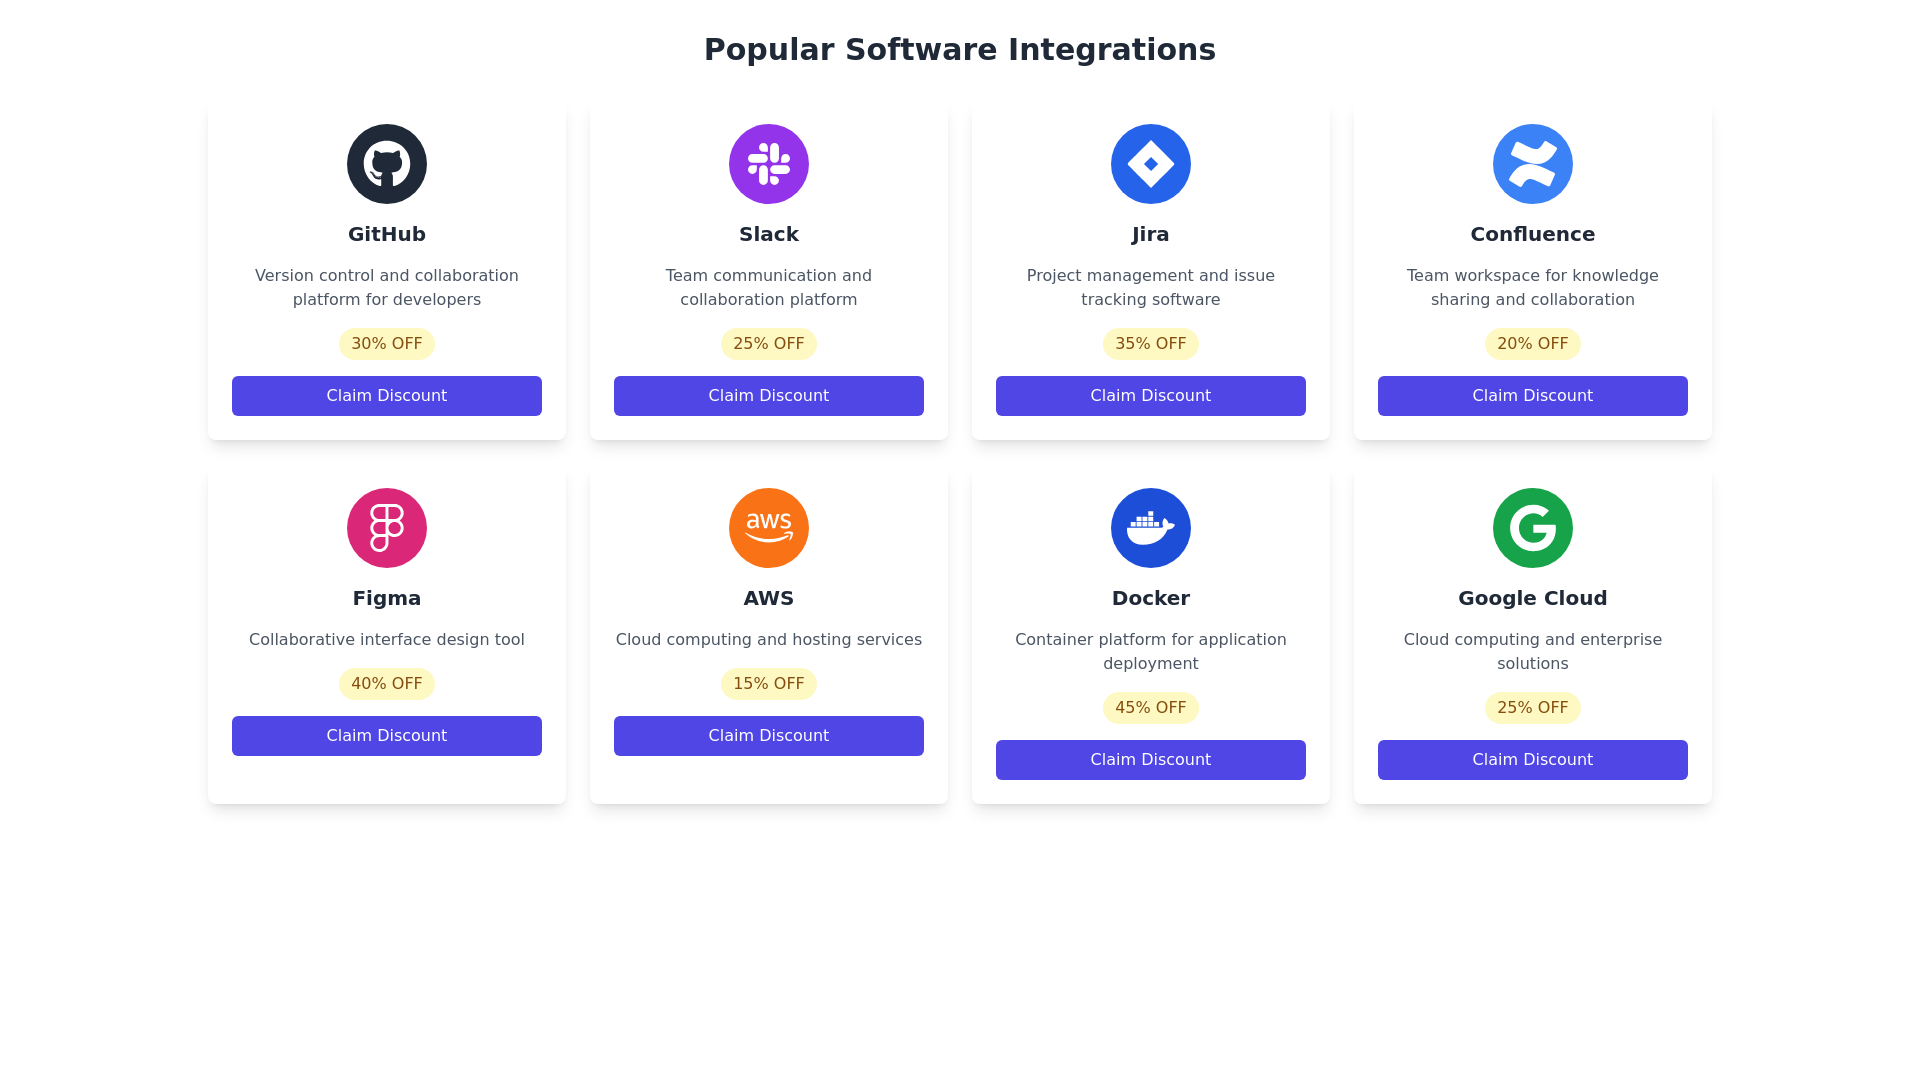The height and width of the screenshot is (1080, 1920).
Task: Claim the Google Cloud discount
Action: click(x=1533, y=760)
